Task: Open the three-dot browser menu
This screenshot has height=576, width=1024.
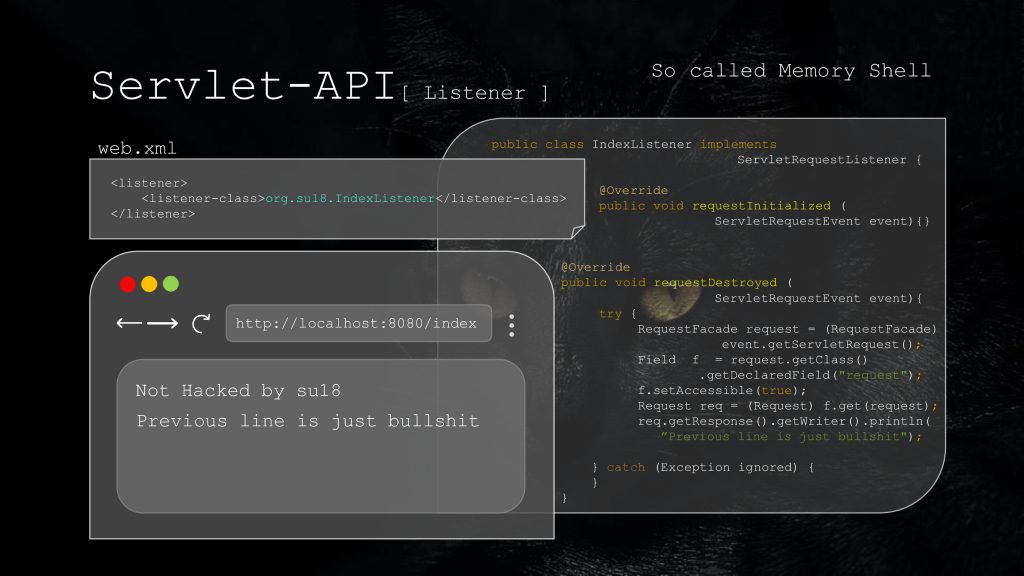Action: [x=511, y=325]
